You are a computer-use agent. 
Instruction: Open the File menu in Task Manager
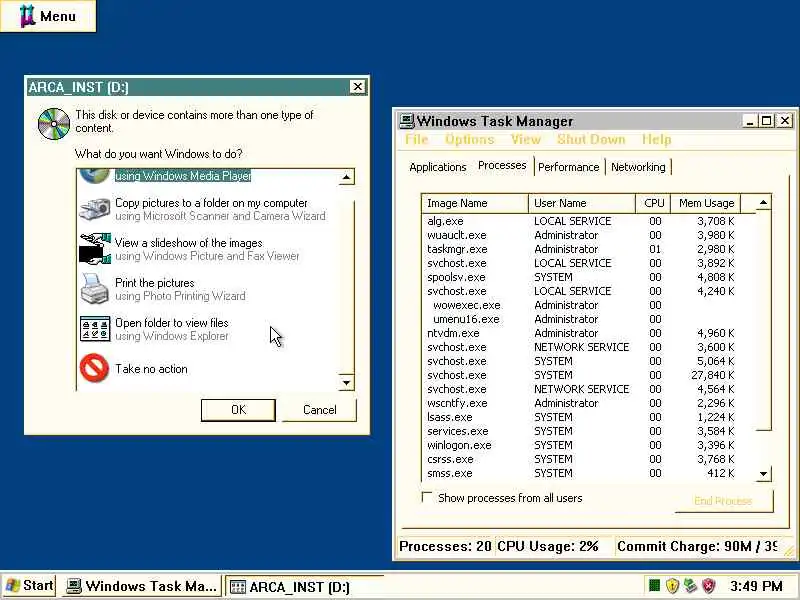click(x=416, y=139)
